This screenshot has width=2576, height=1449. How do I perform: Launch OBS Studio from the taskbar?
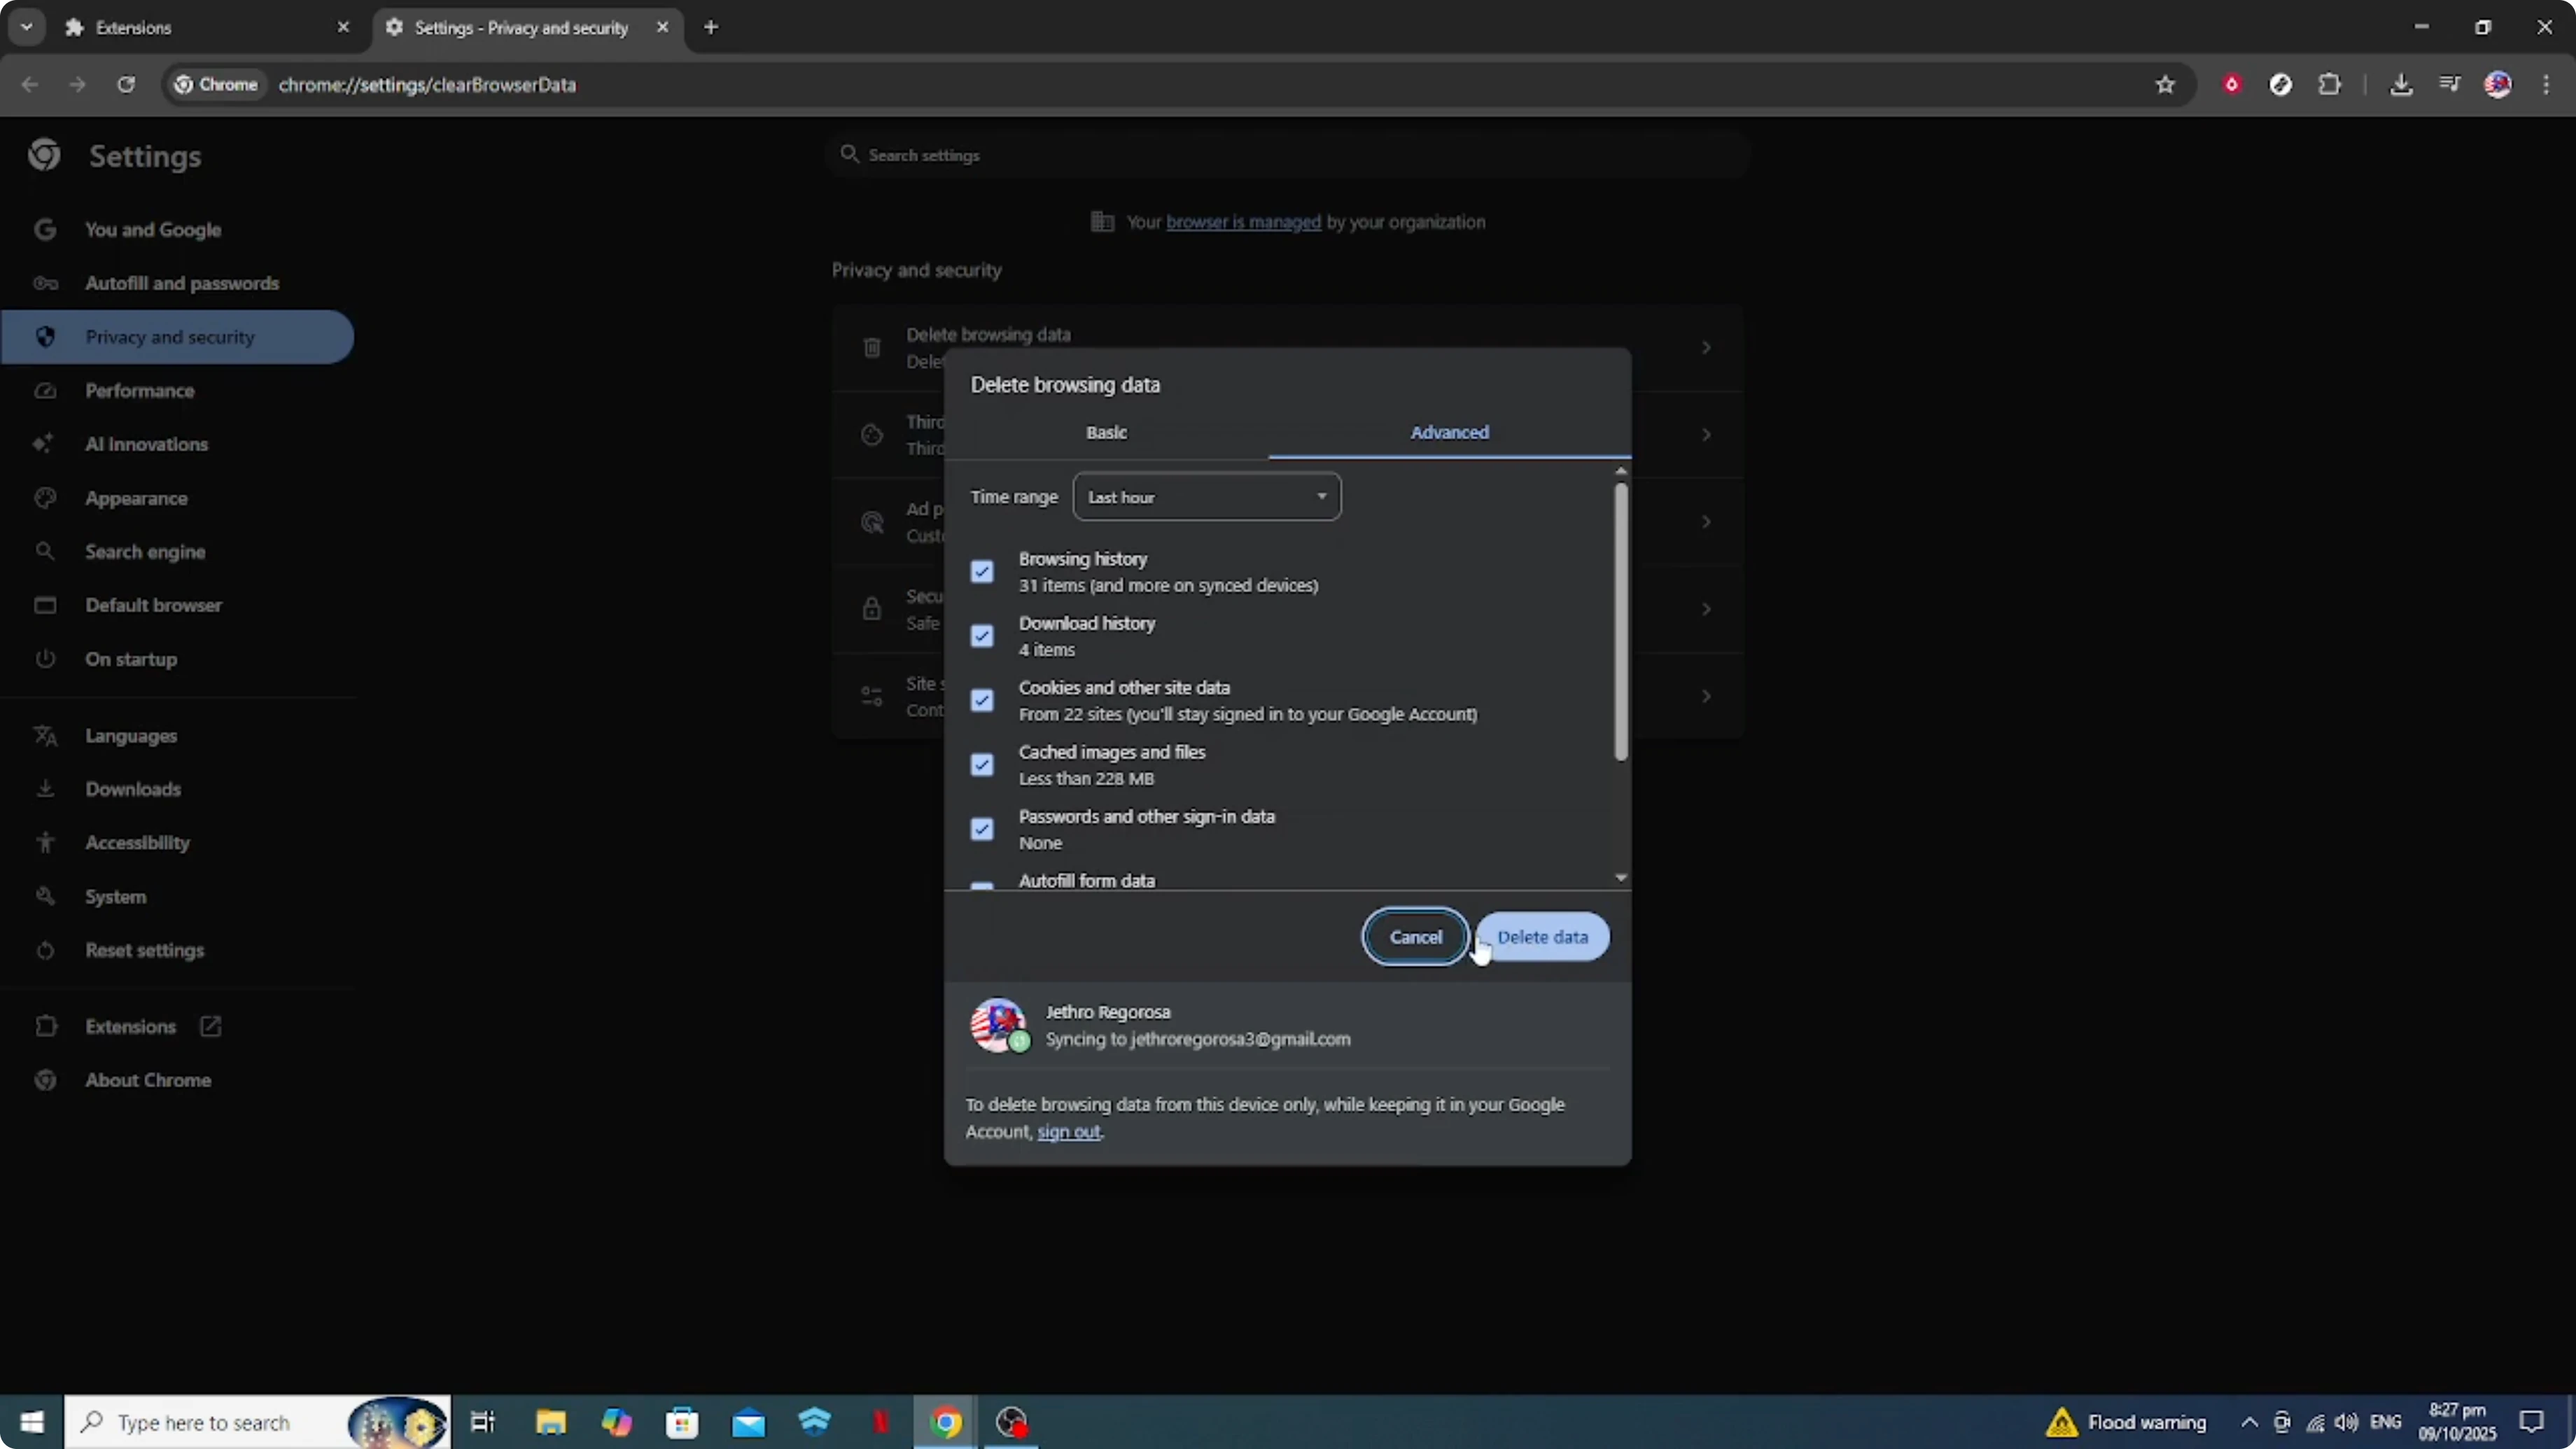[1012, 1422]
